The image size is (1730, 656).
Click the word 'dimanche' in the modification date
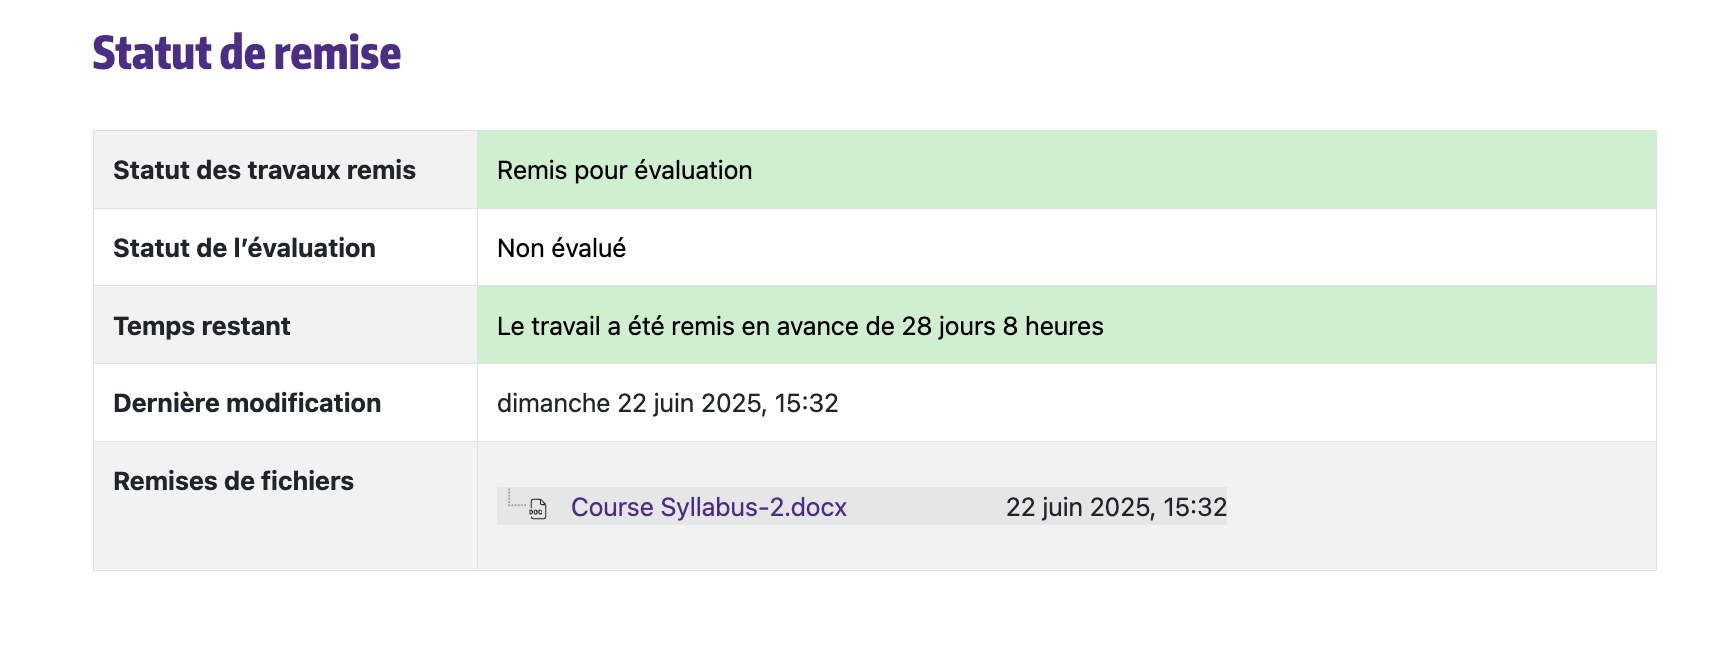[x=553, y=403]
